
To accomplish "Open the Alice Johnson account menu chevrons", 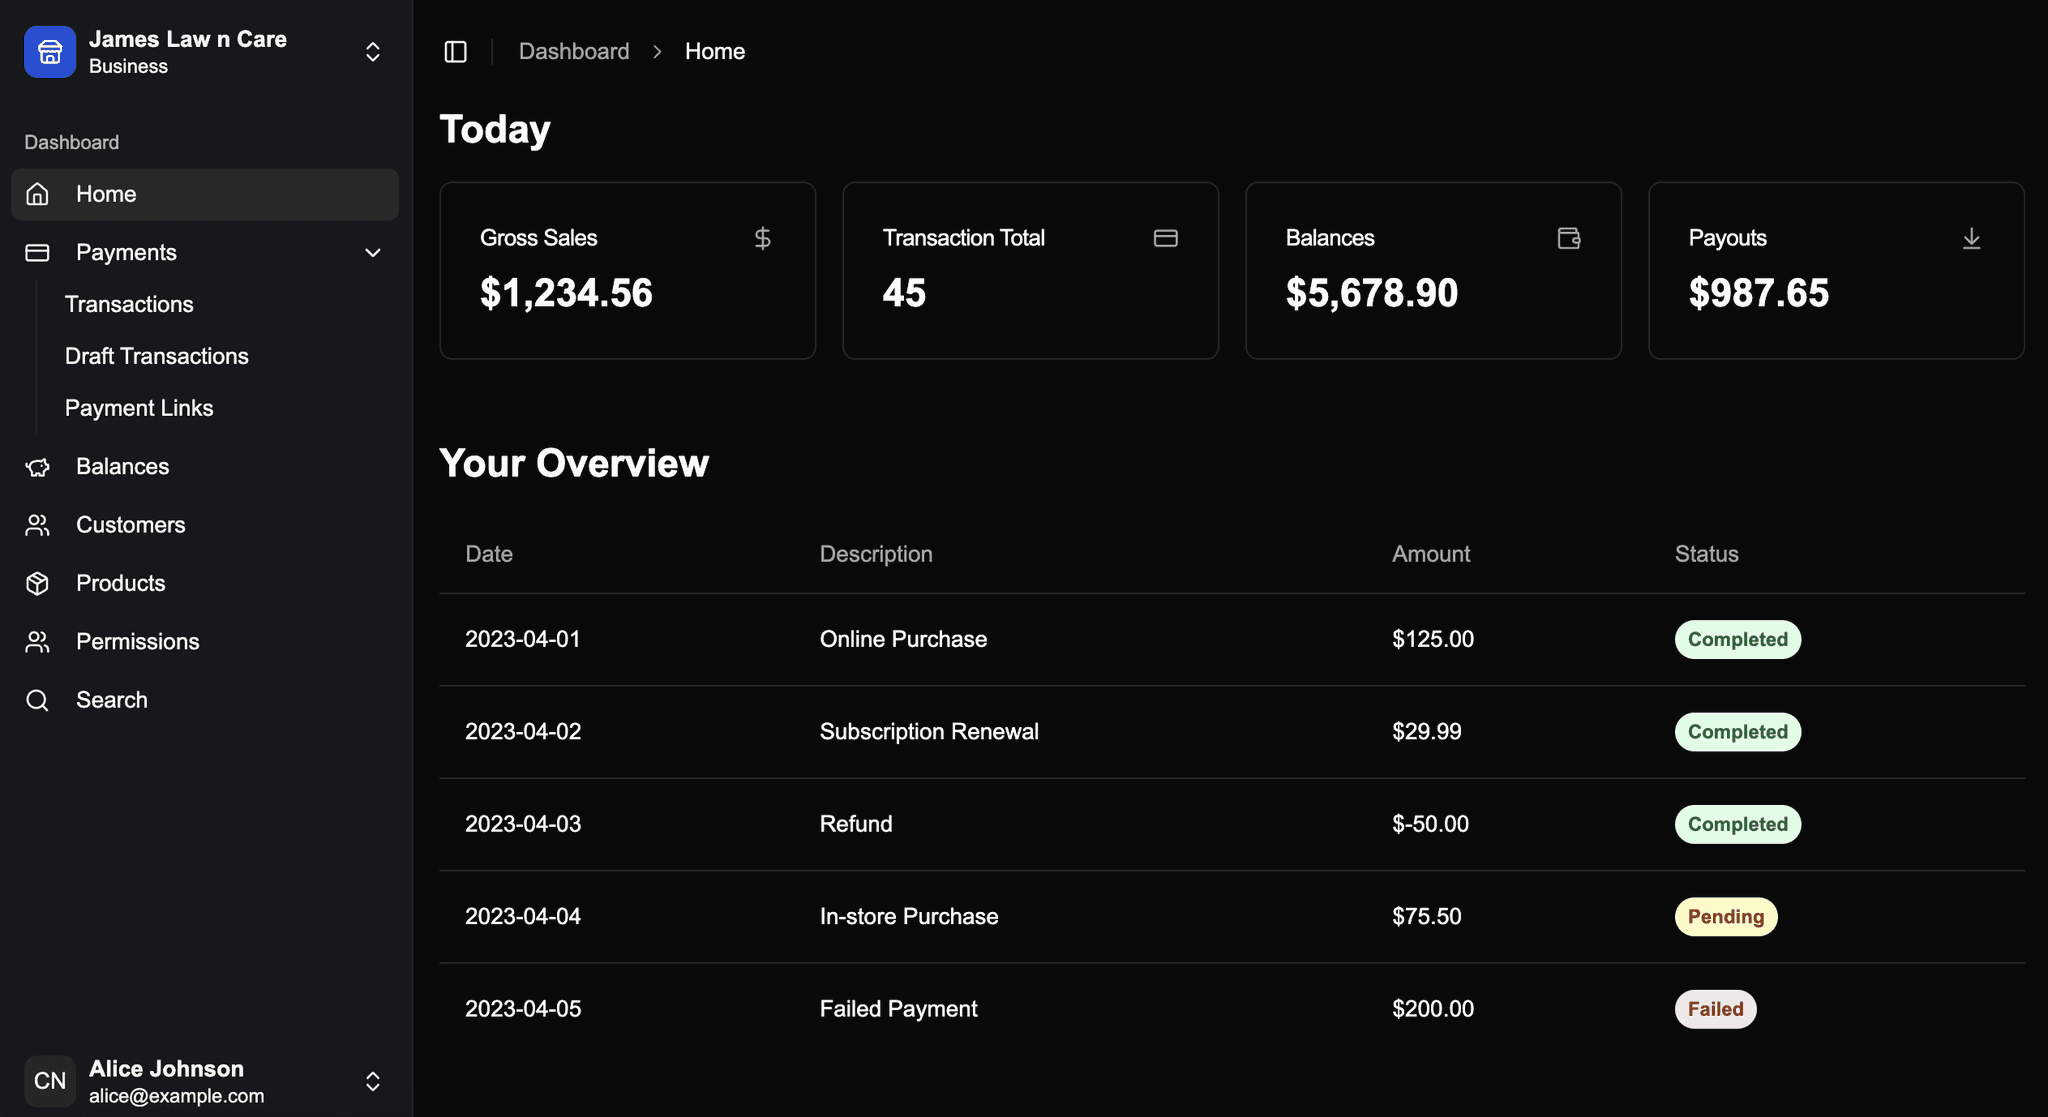I will click(x=372, y=1081).
